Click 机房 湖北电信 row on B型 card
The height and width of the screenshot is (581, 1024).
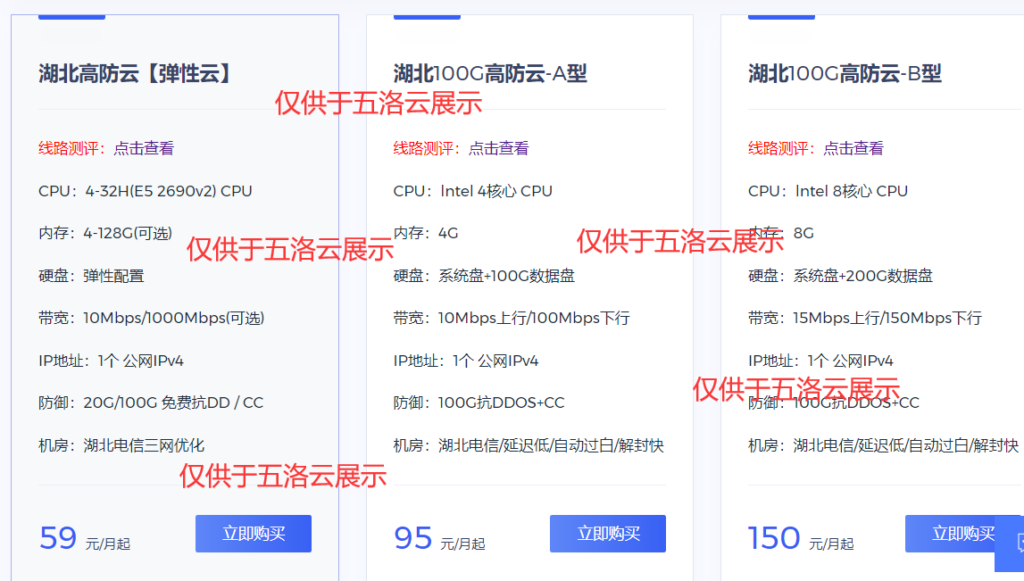pos(880,445)
